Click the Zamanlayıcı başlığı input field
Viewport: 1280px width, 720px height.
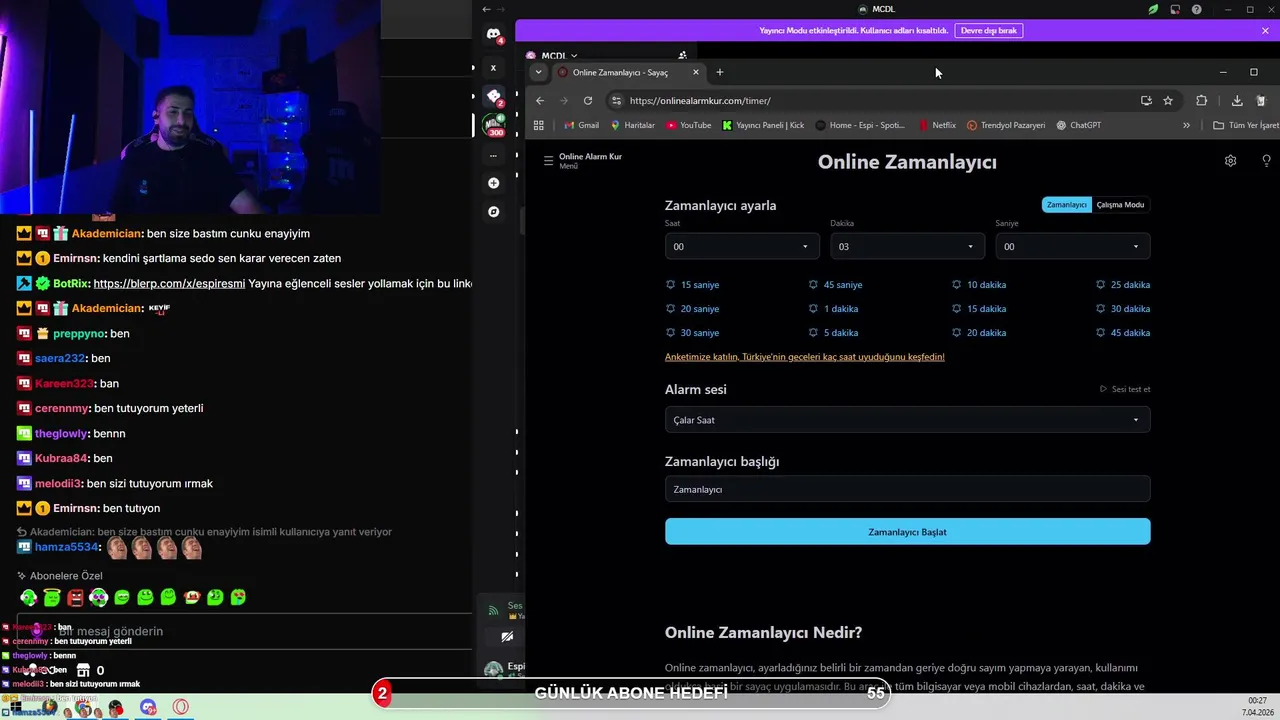tap(907, 489)
